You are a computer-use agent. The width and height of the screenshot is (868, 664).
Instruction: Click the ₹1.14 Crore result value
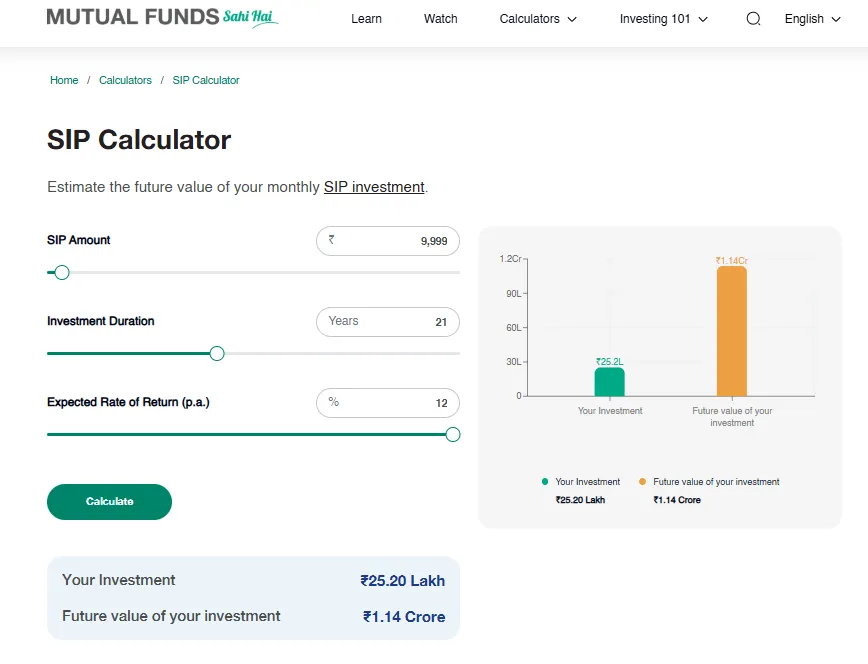coord(404,617)
